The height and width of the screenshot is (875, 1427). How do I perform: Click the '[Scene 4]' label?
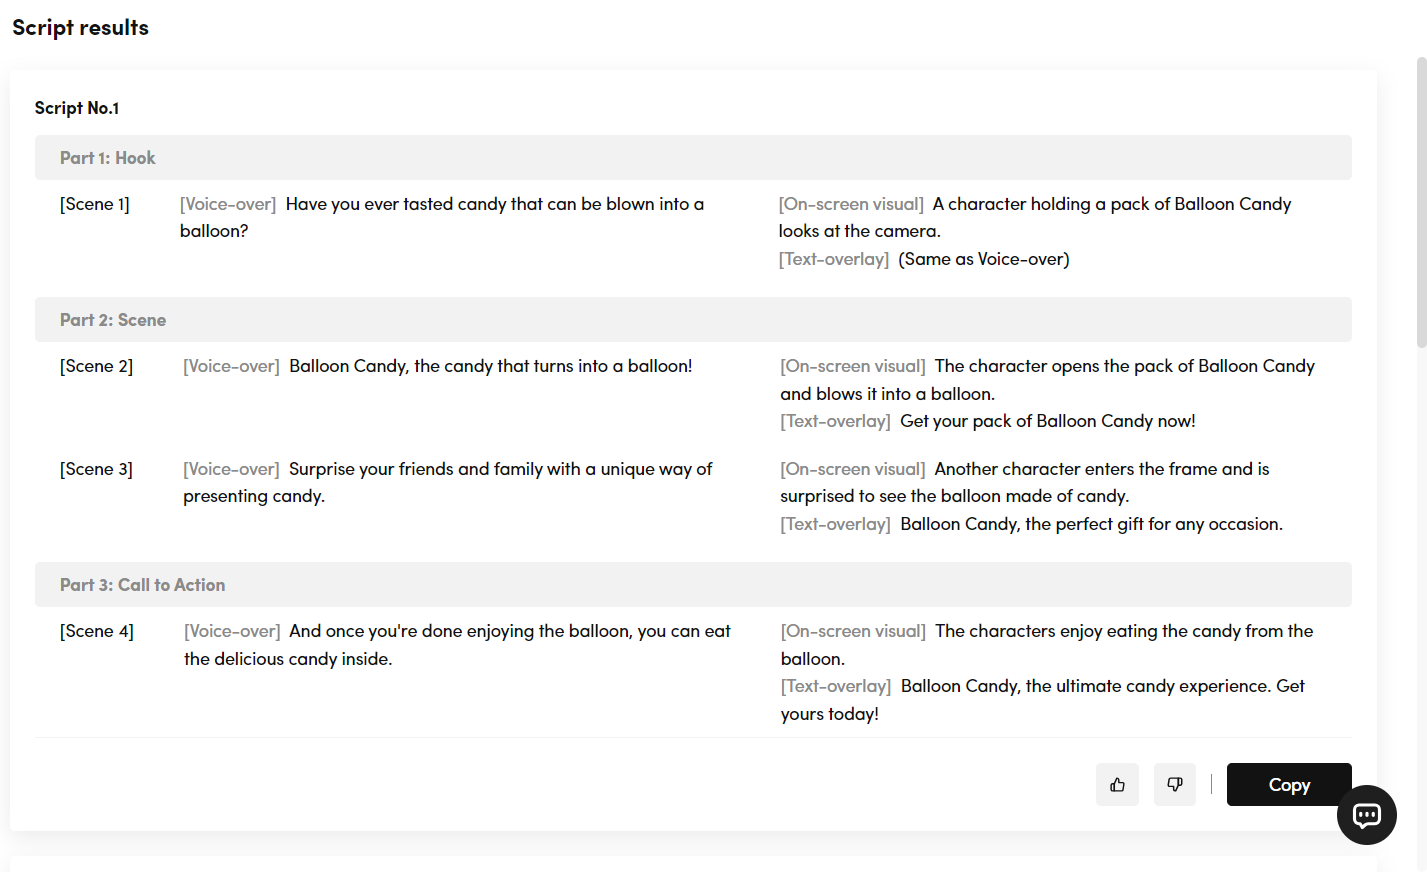tap(97, 631)
